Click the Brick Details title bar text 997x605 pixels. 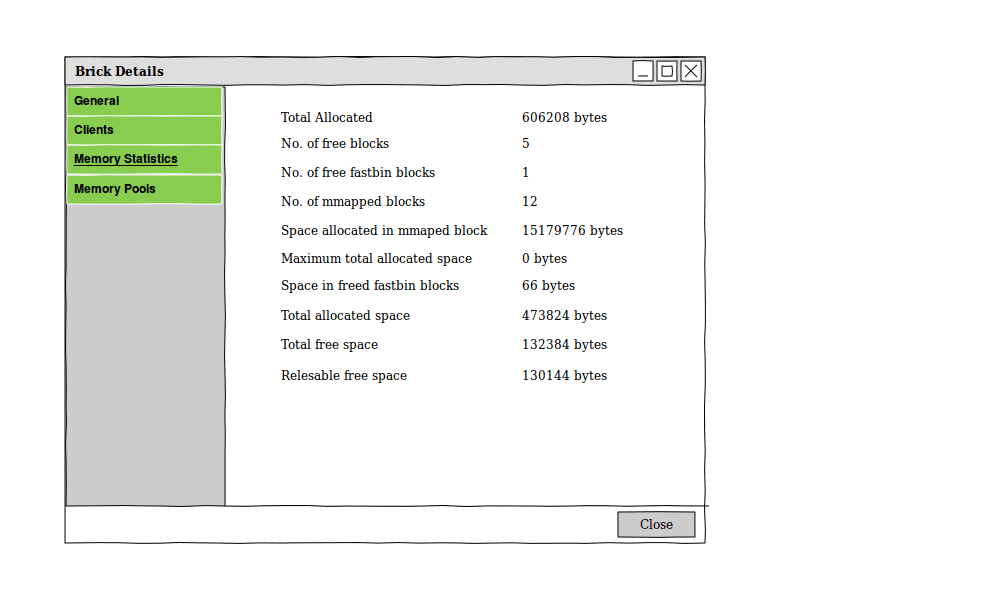coord(119,71)
